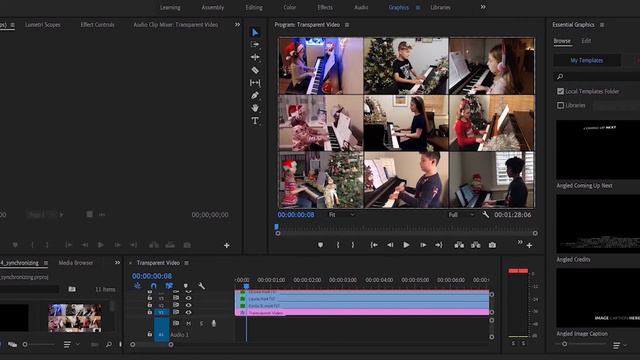The width and height of the screenshot is (640, 360).
Task: Select the Selection tool arrow
Action: click(255, 32)
